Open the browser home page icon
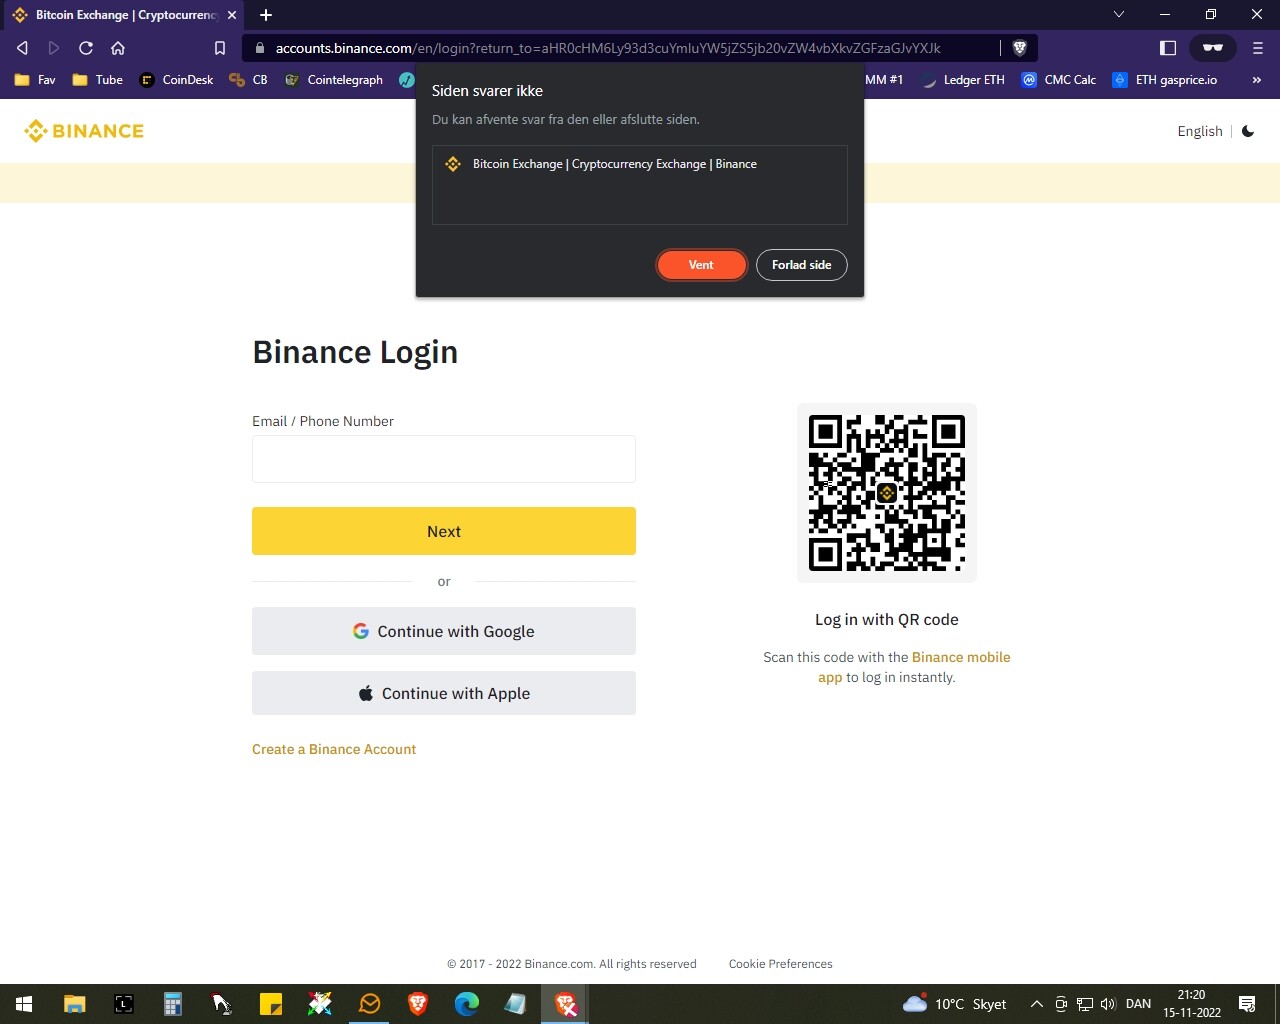The image size is (1280, 1024). click(x=118, y=48)
